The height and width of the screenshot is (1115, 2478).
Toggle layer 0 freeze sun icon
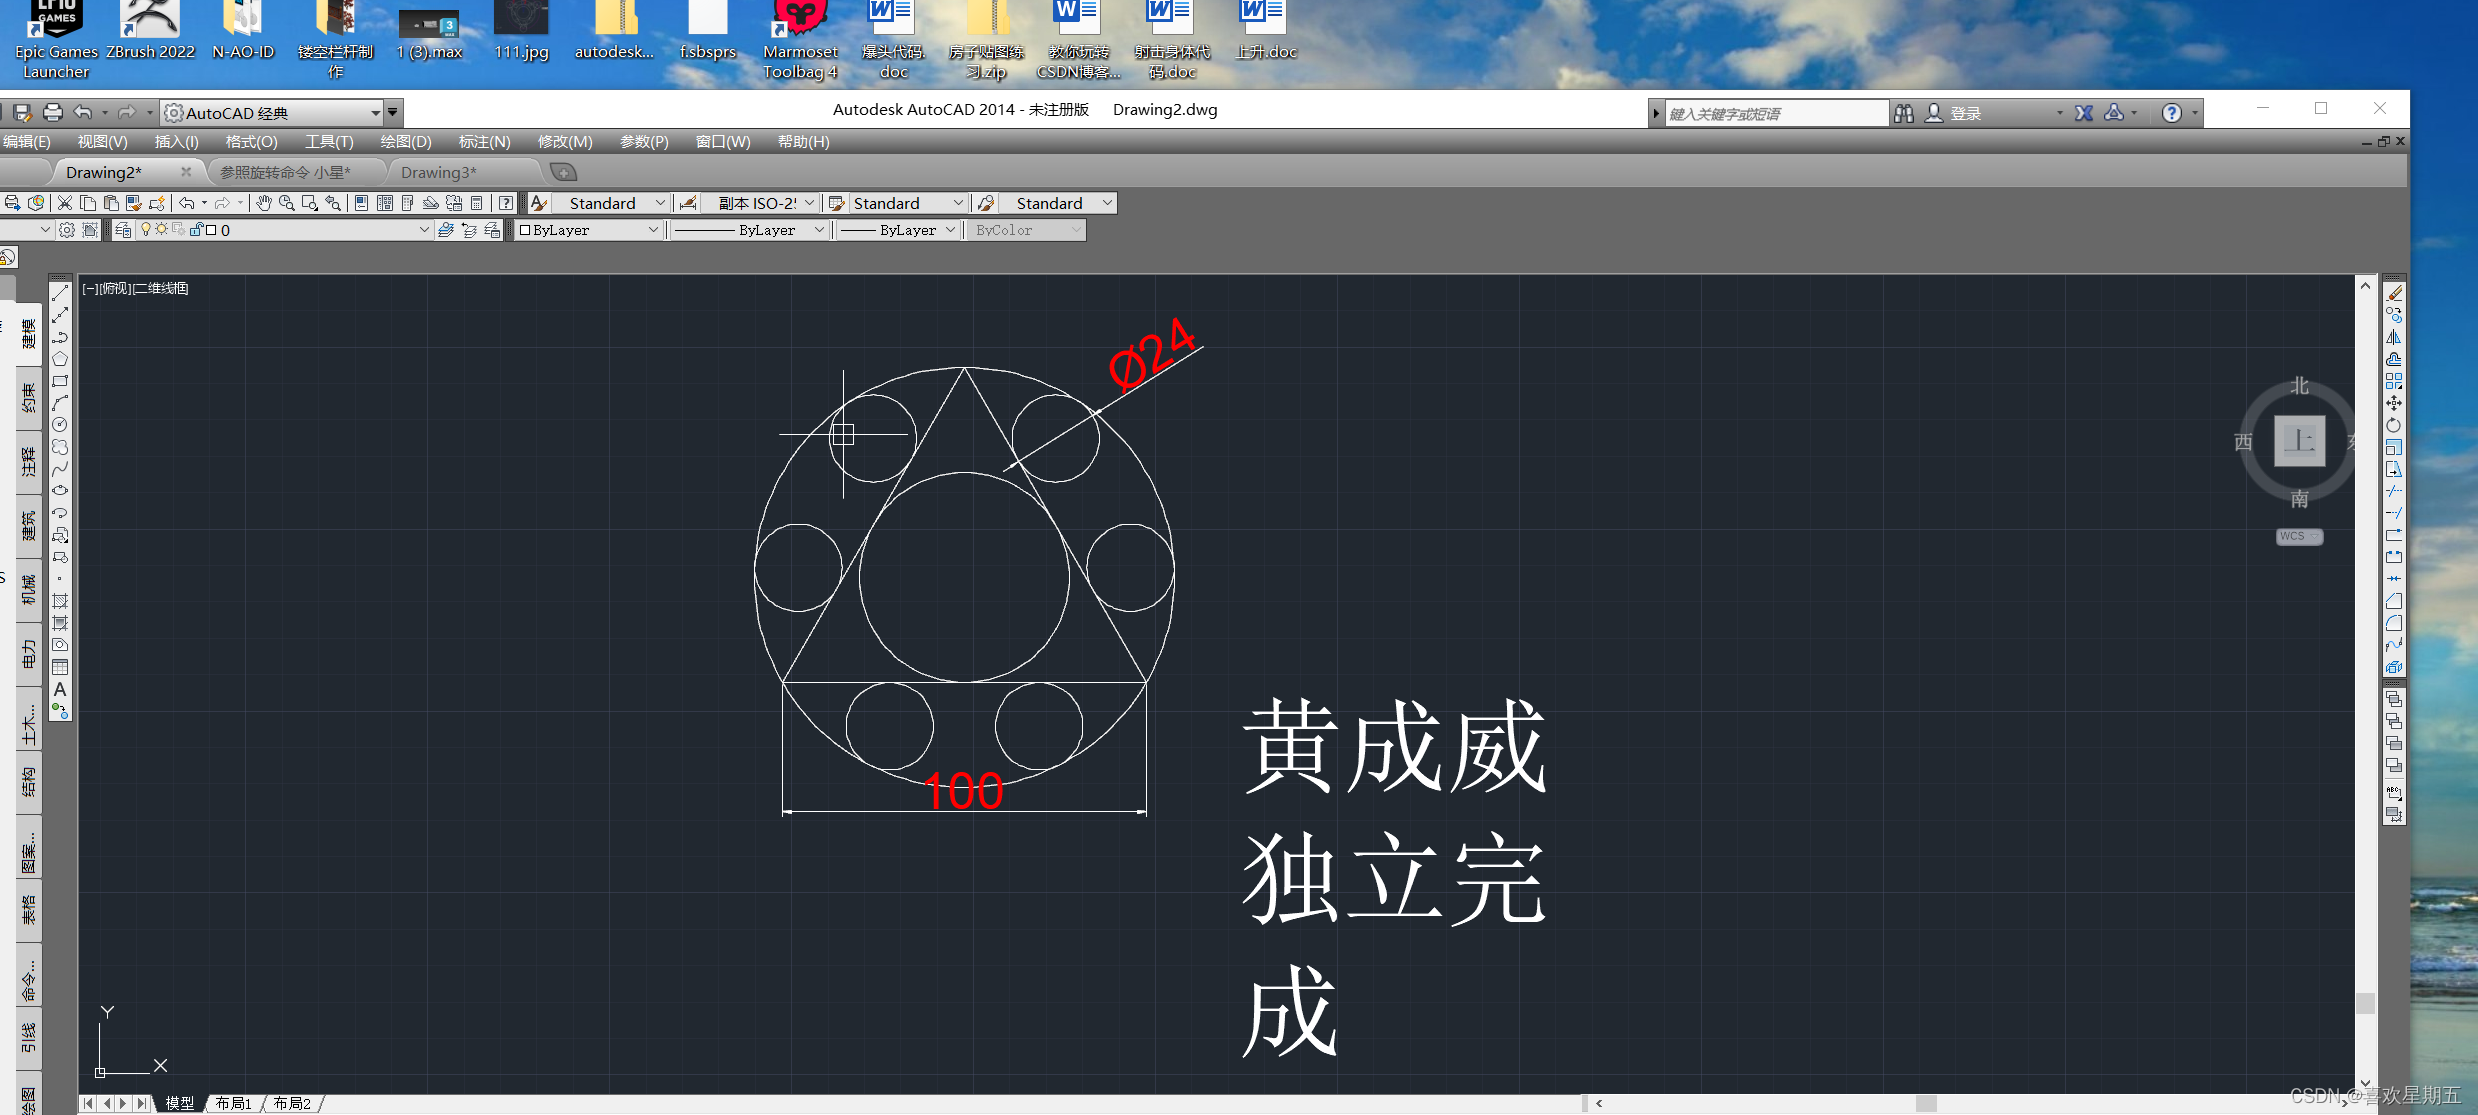pos(161,230)
